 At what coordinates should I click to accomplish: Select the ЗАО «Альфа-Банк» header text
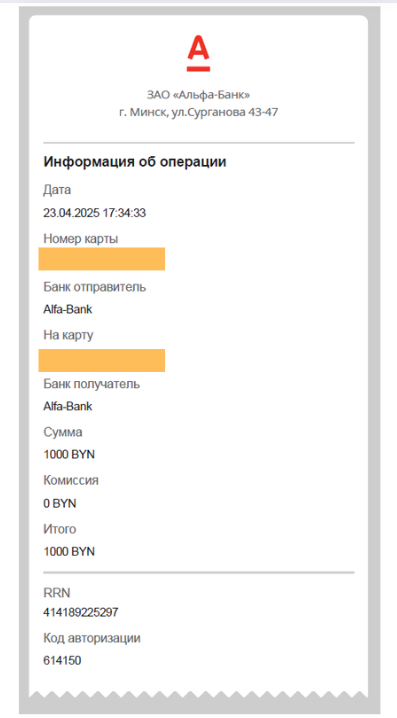198,95
